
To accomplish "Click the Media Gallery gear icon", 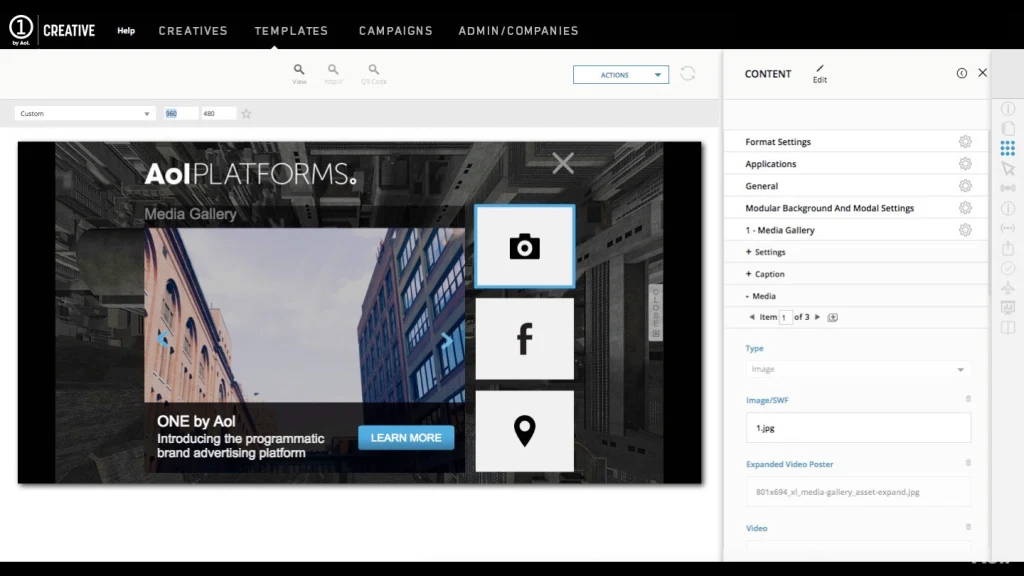I will [965, 229].
